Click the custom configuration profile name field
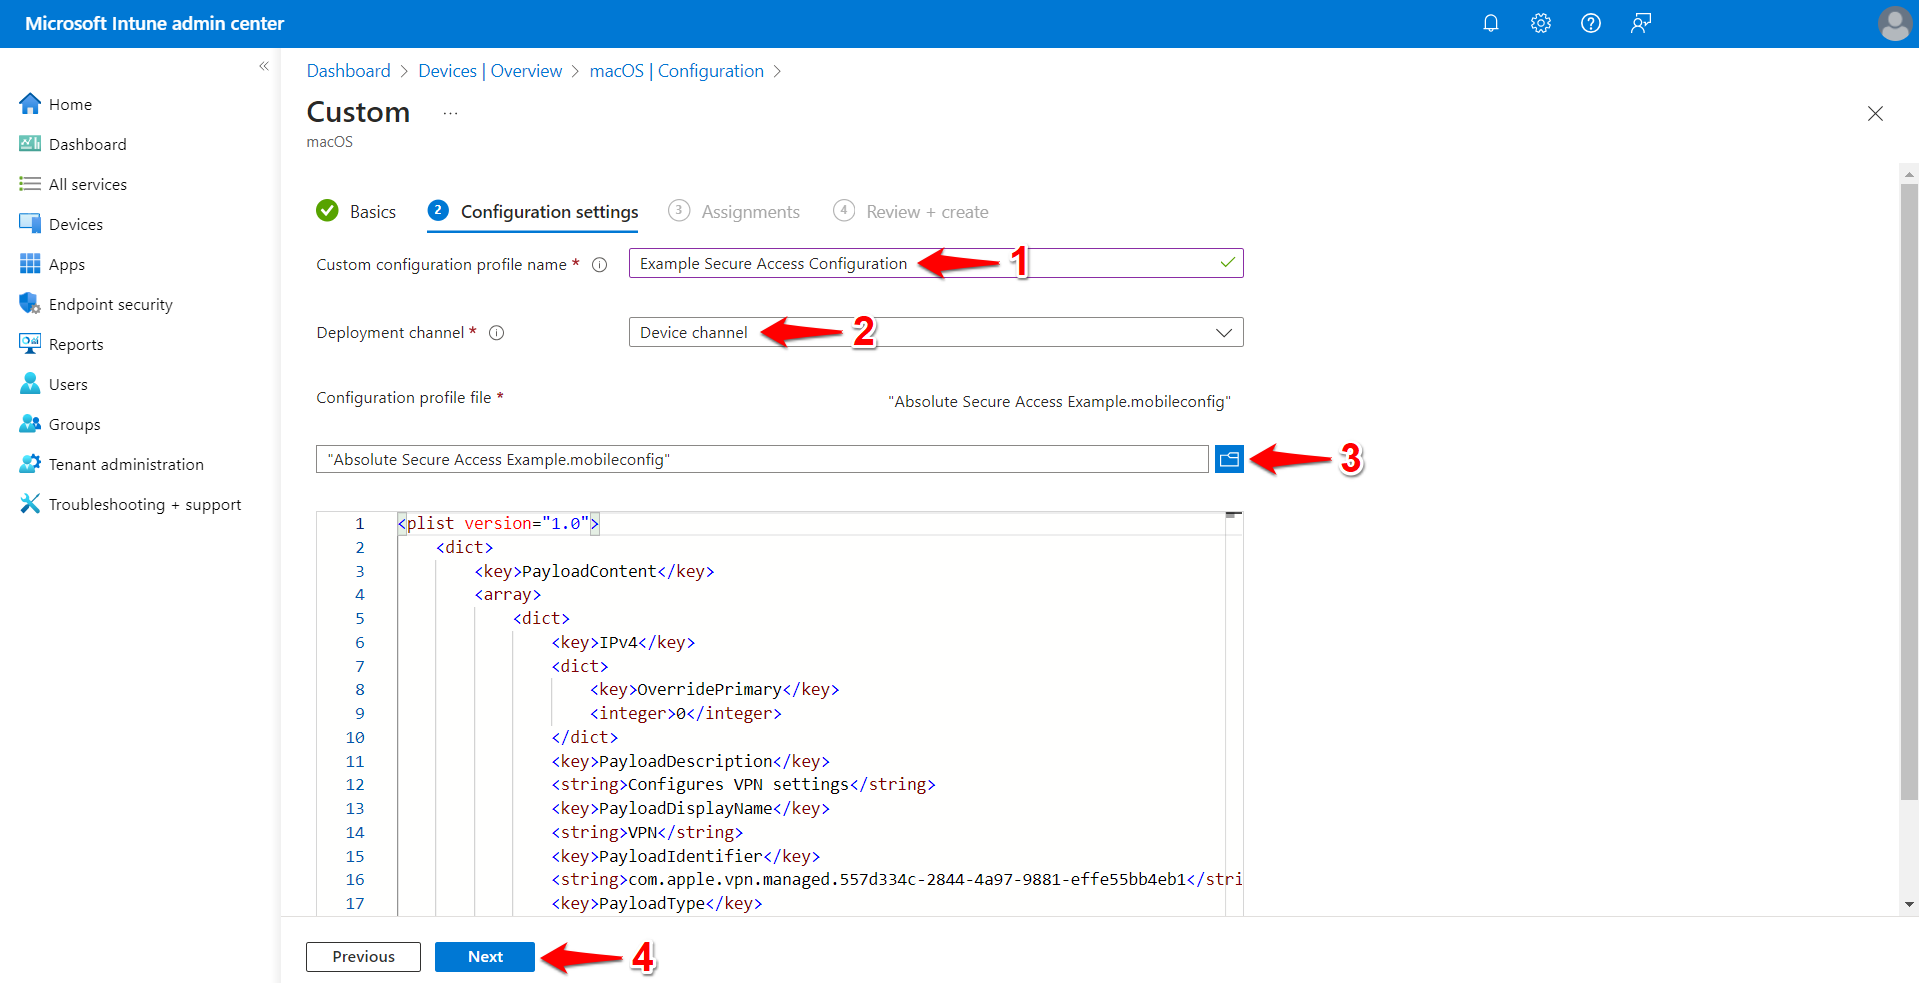The width and height of the screenshot is (1919, 983). click(x=936, y=263)
